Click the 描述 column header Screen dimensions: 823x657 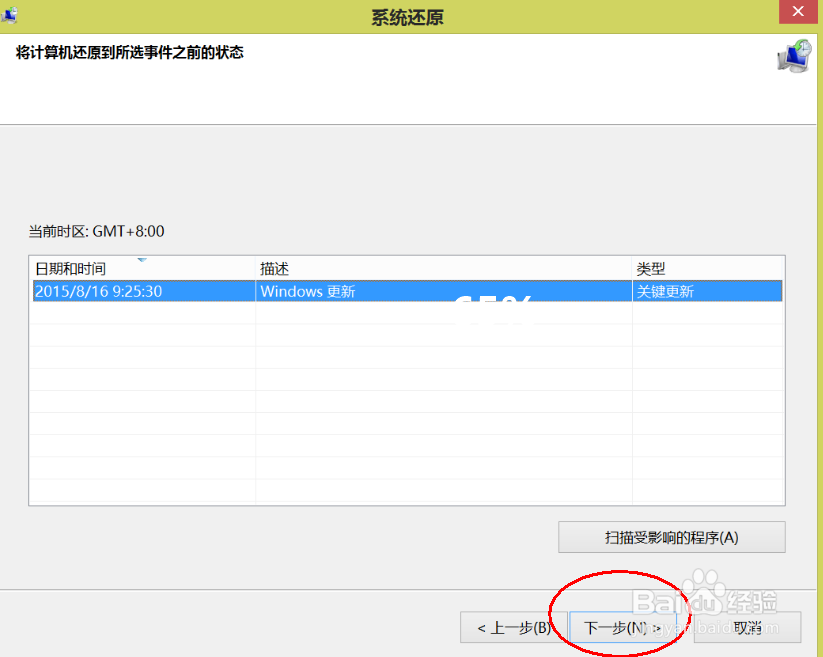click(272, 268)
